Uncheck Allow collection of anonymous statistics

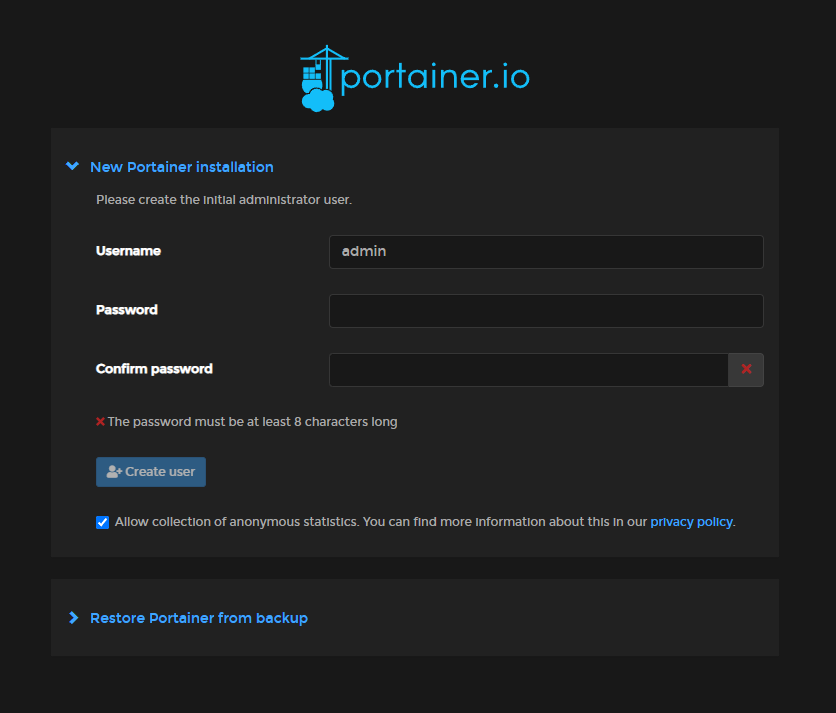click(102, 522)
